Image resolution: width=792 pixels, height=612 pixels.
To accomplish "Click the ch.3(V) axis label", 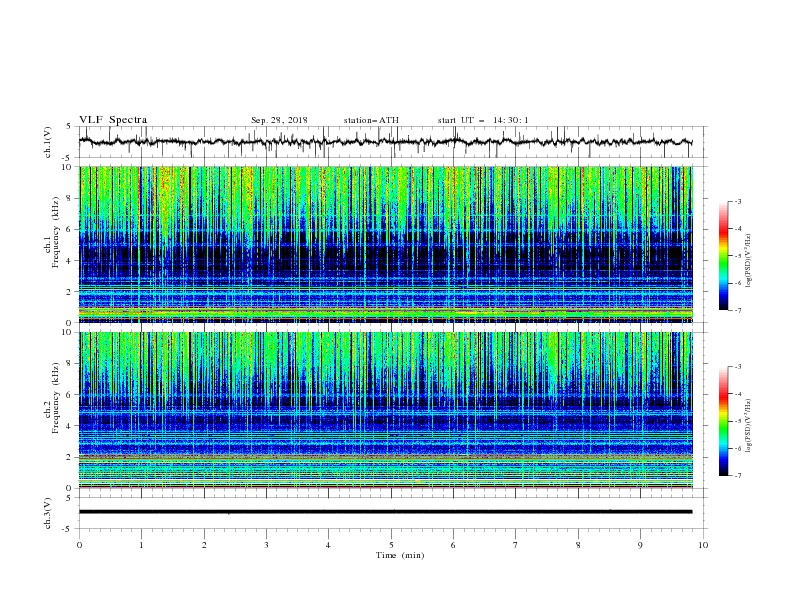I will [48, 513].
